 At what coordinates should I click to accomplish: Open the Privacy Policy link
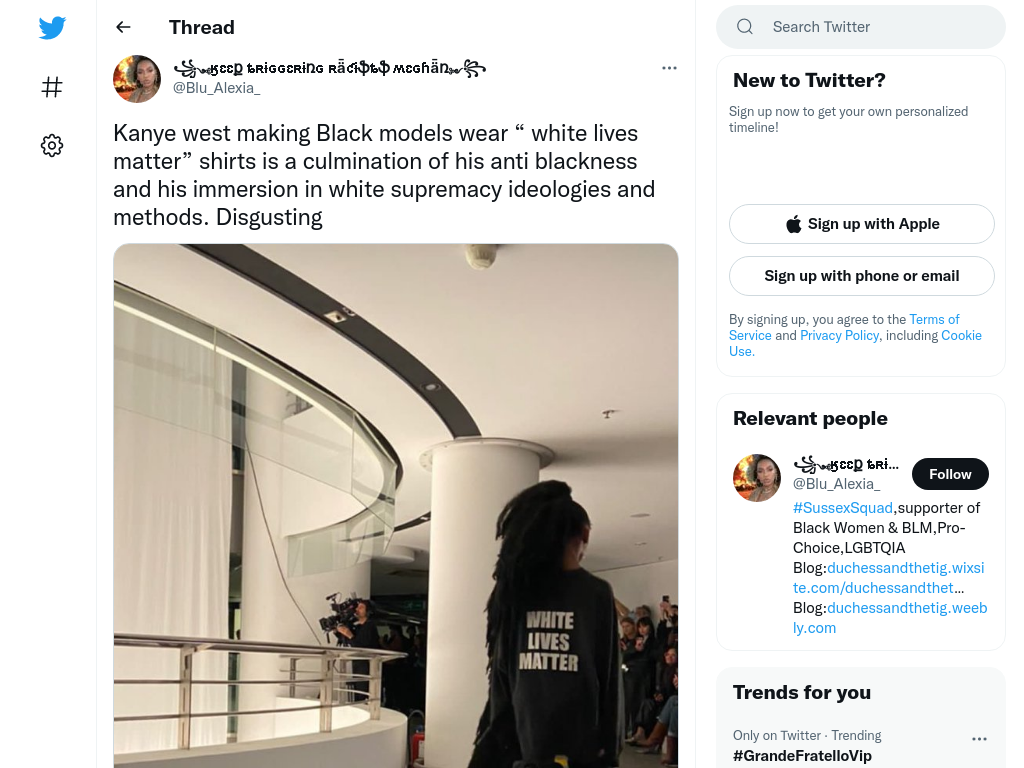click(x=839, y=335)
